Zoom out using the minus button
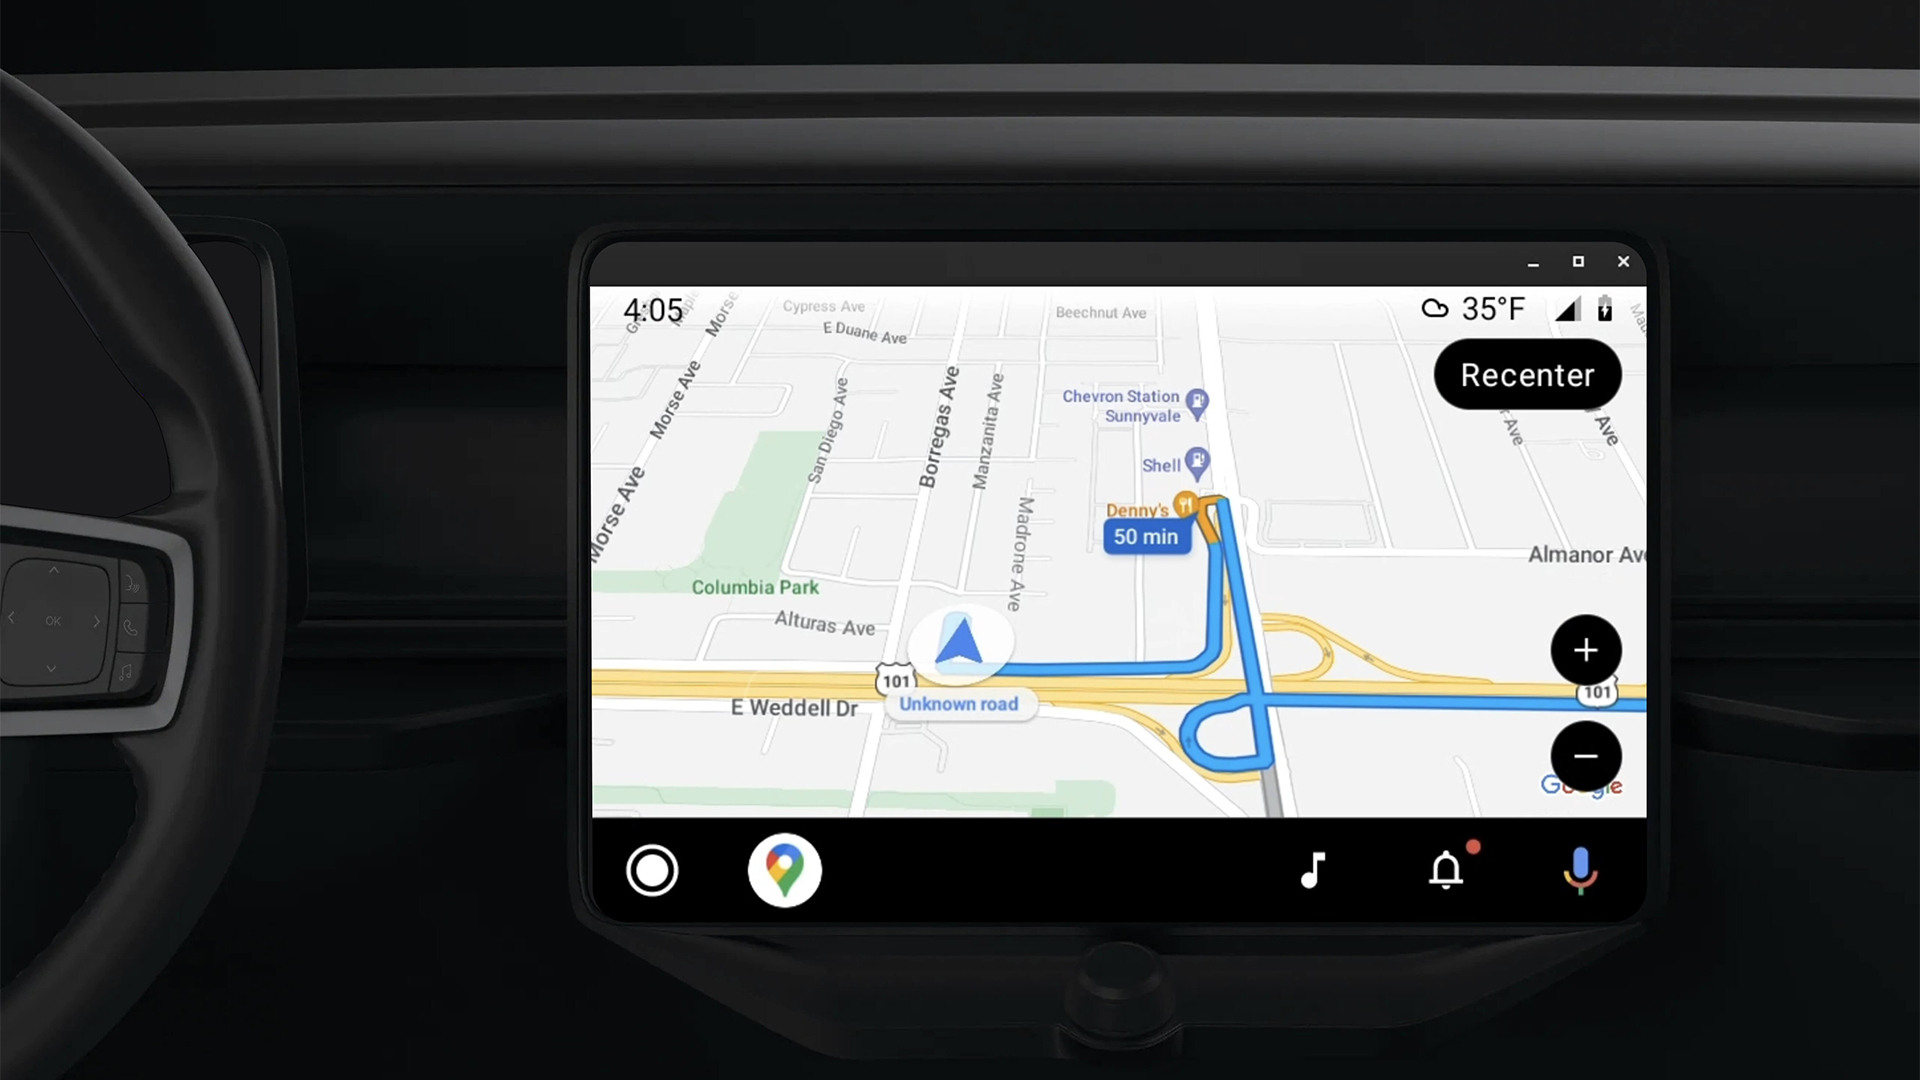This screenshot has width=1920, height=1080. pos(1586,754)
